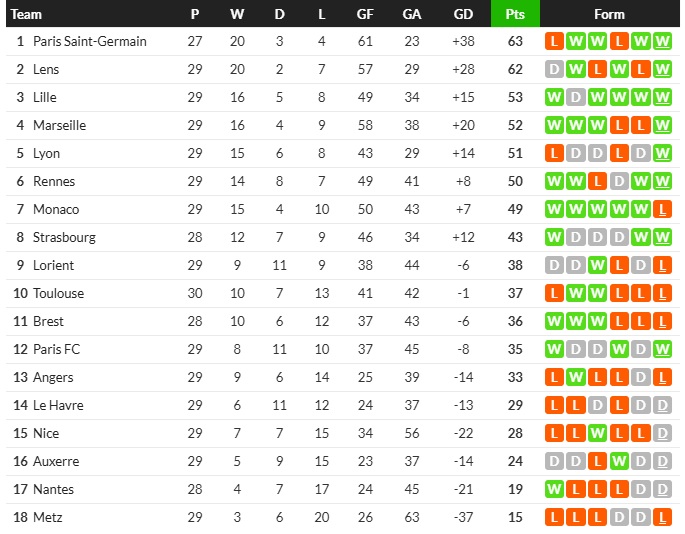Open the Marseille team link
Image resolution: width=685 pixels, height=534 pixels.
tap(60, 126)
